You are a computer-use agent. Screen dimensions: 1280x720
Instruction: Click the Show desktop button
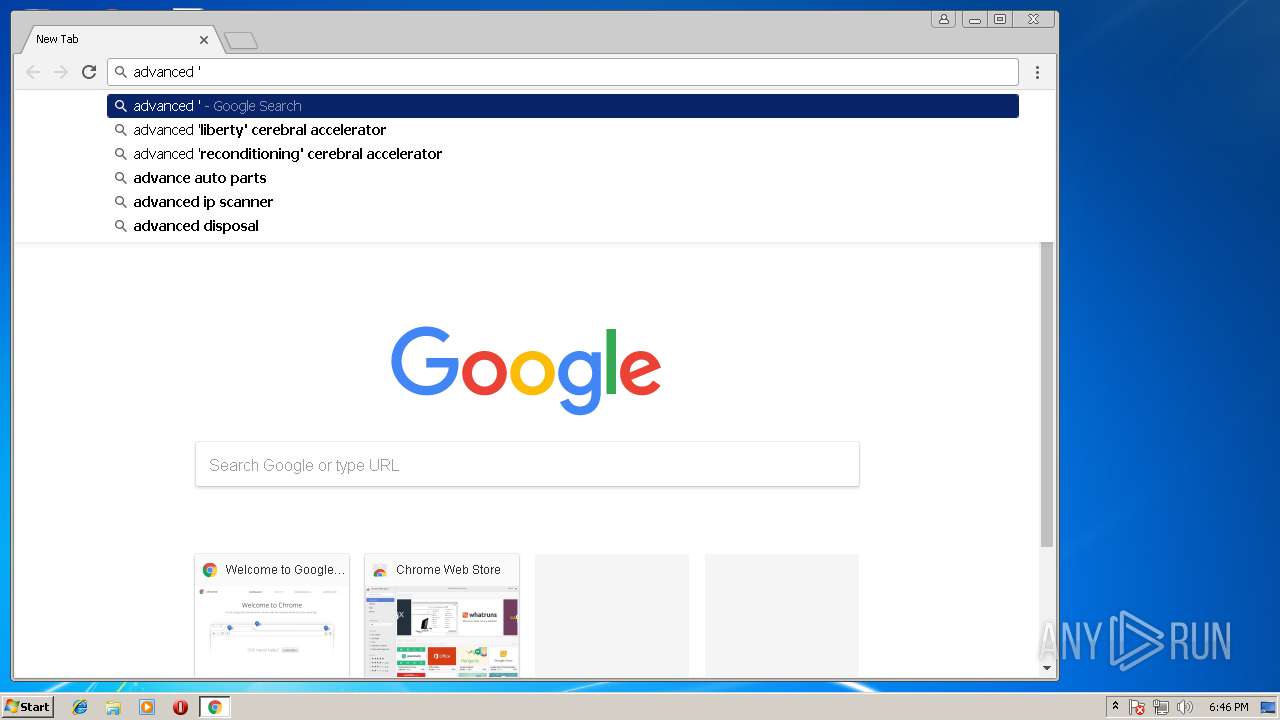click(x=1268, y=708)
